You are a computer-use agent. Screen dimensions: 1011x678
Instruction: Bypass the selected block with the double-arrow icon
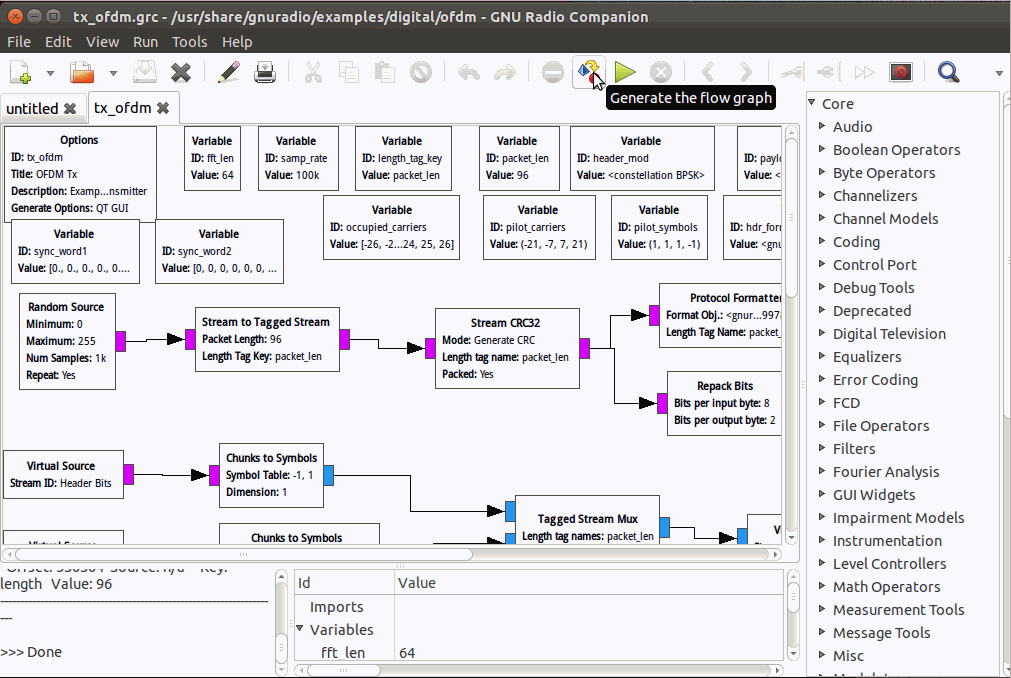click(864, 72)
